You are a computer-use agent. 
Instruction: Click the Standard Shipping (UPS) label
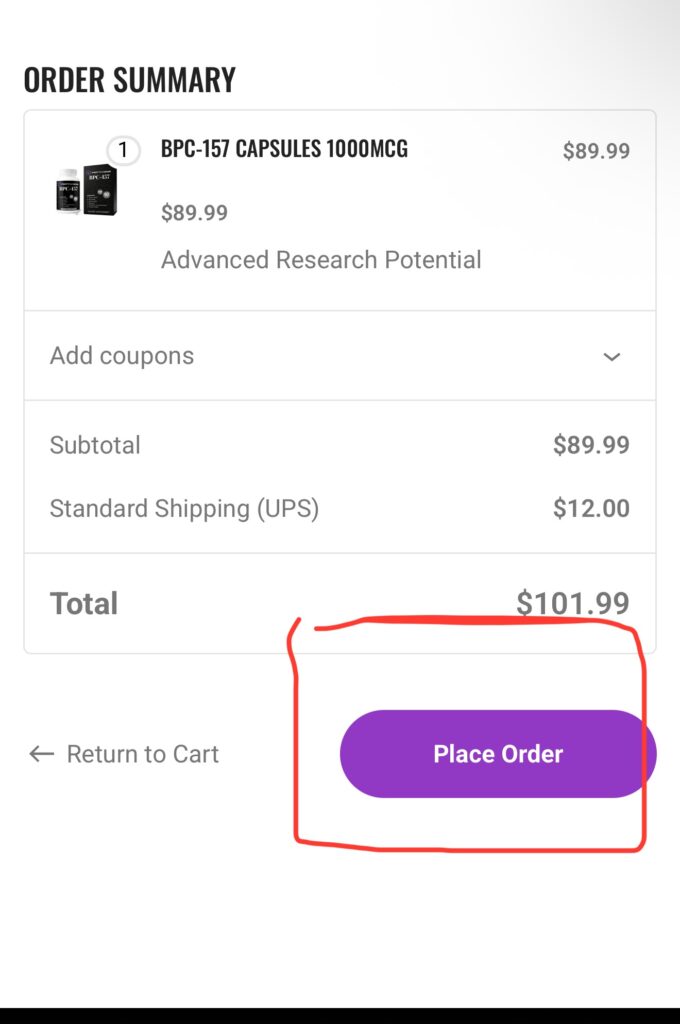click(184, 508)
